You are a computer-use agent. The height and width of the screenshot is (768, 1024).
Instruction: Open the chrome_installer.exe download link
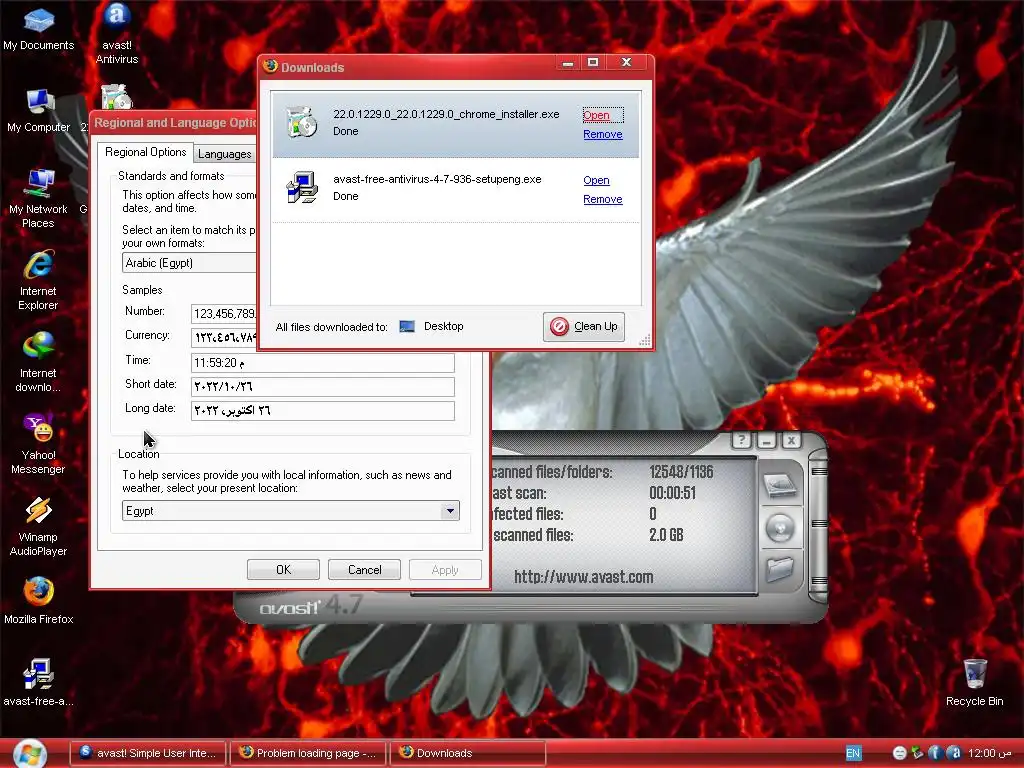click(x=596, y=116)
